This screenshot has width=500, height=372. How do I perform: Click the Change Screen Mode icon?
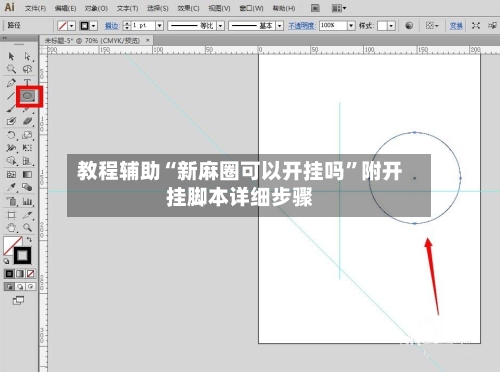pos(18,300)
